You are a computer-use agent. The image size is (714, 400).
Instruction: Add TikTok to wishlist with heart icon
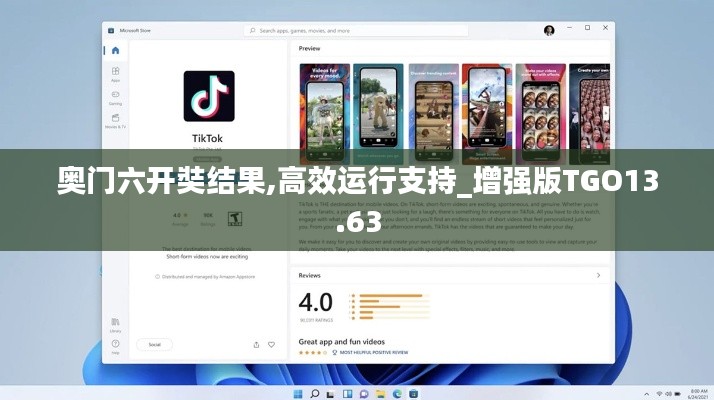(271, 345)
